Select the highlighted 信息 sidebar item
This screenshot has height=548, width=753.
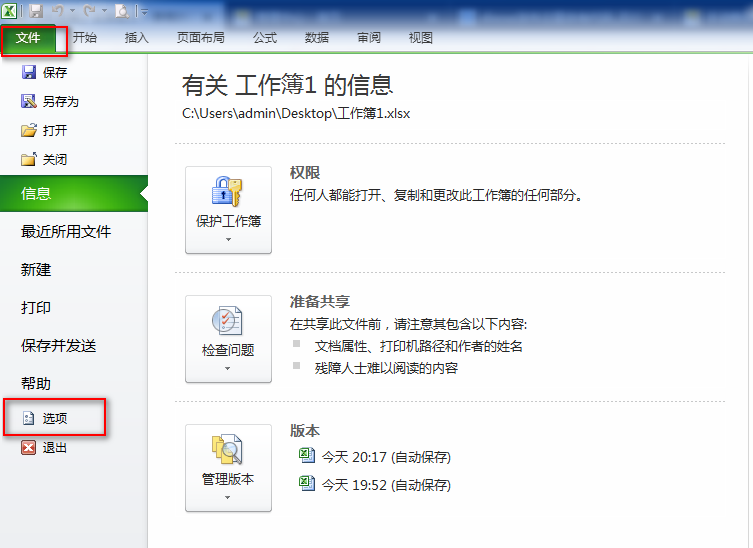pos(74,194)
